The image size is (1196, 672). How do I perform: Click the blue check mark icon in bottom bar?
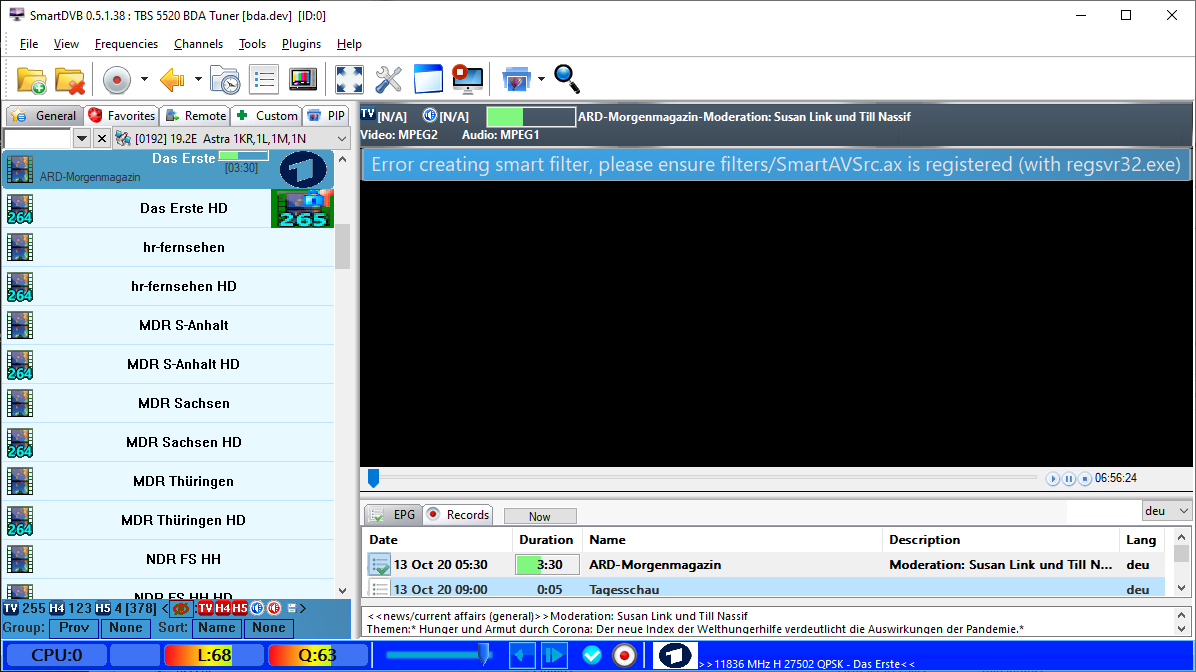pyautogui.click(x=592, y=655)
